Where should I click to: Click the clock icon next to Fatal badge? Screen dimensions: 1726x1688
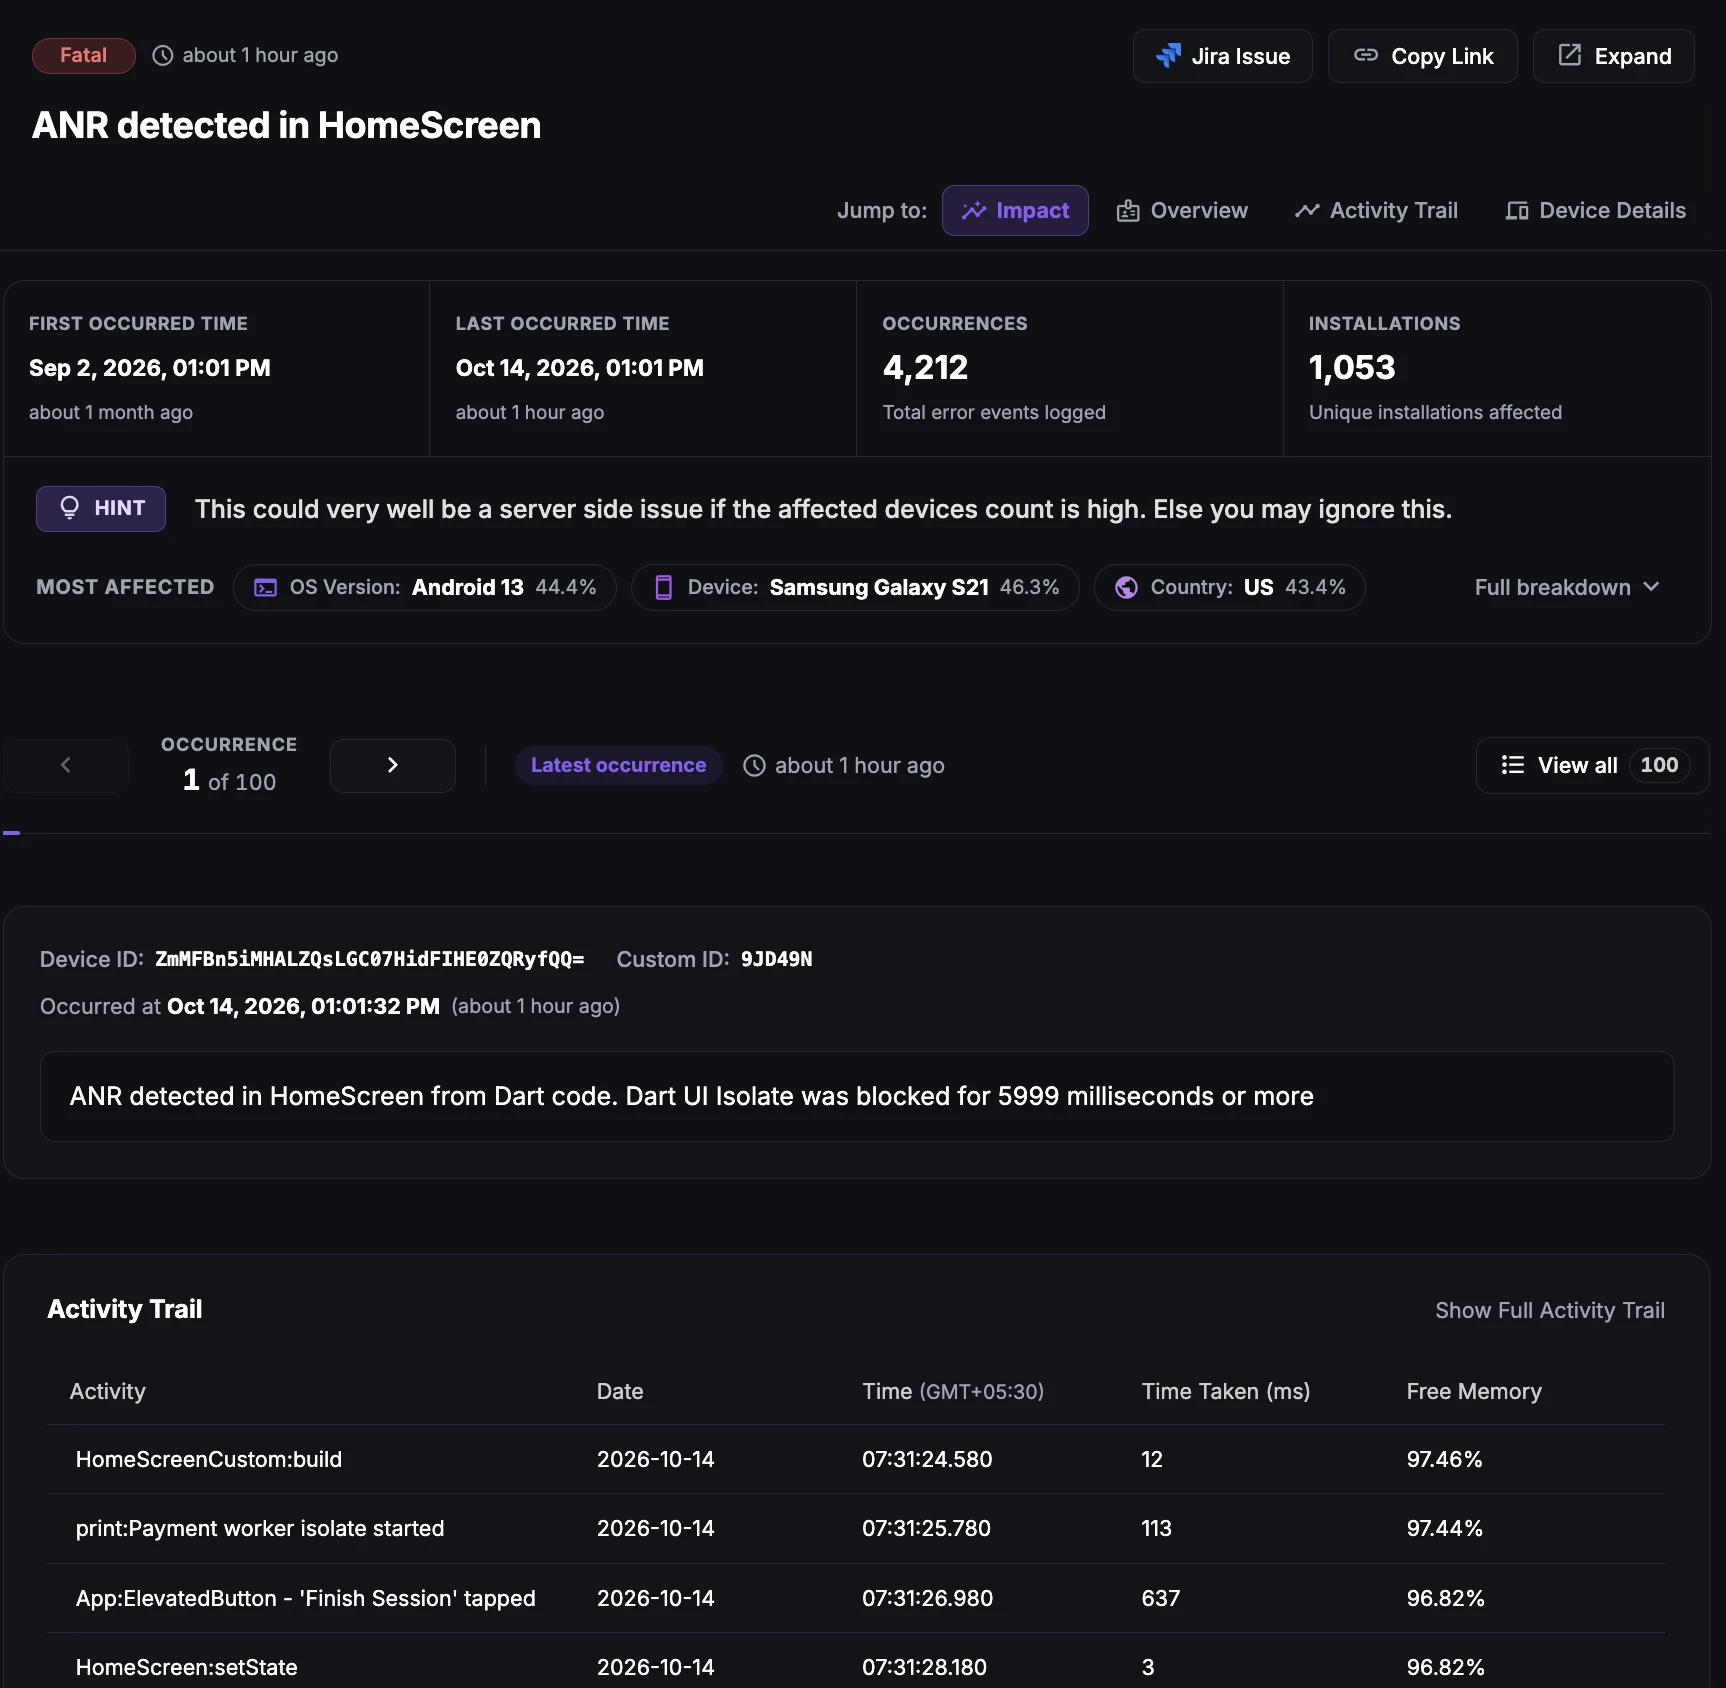click(x=162, y=55)
